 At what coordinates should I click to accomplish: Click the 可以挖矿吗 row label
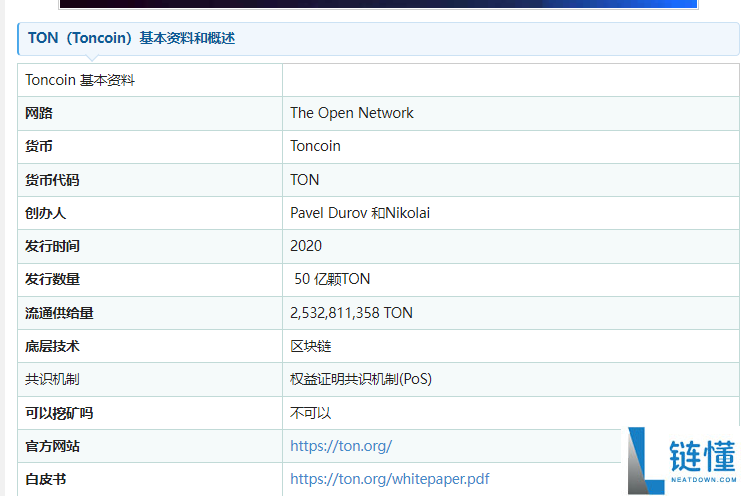point(59,413)
